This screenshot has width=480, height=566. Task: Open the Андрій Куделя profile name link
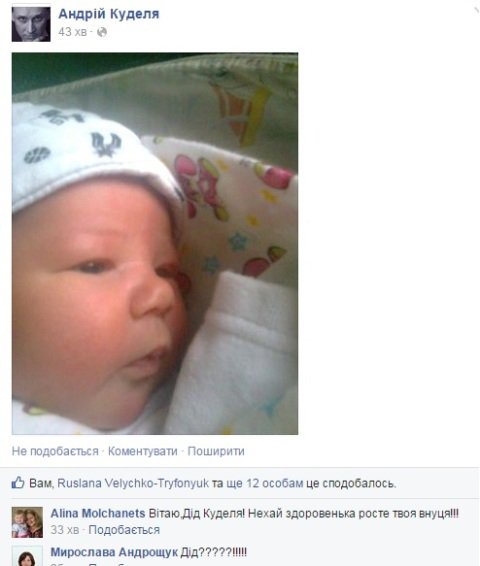pyautogui.click(x=109, y=14)
